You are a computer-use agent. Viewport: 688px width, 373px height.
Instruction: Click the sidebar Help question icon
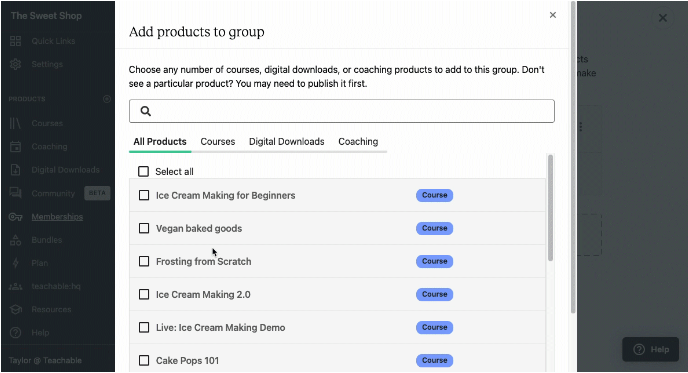click(x=15, y=333)
